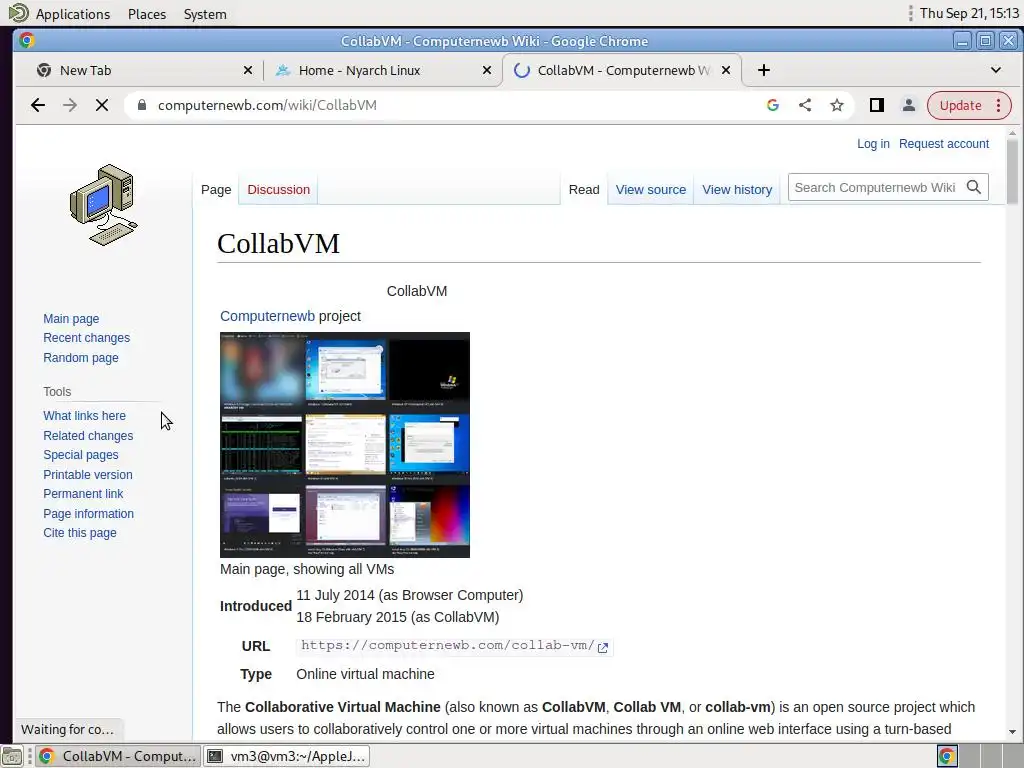
Task: Open Printable version link
Action: [88, 475]
